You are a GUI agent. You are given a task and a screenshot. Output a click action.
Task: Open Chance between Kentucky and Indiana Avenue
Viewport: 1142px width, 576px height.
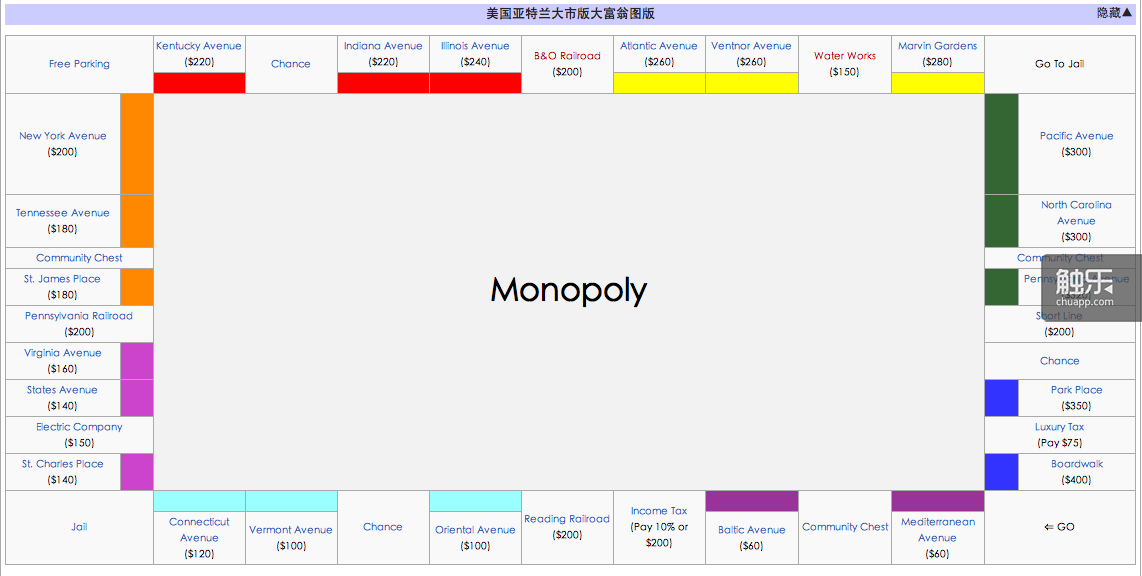[291, 64]
